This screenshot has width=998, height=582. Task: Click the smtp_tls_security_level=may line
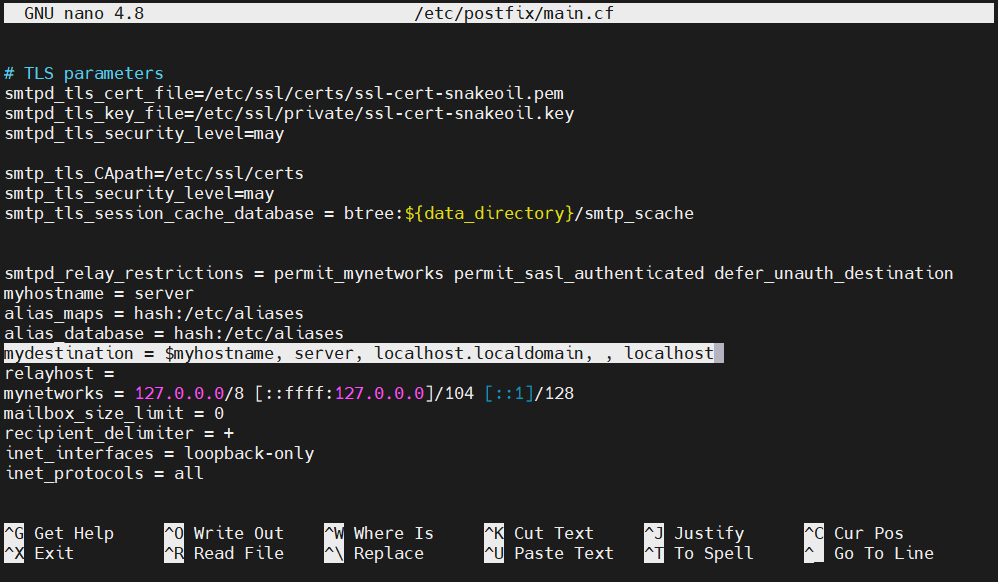tap(139, 194)
